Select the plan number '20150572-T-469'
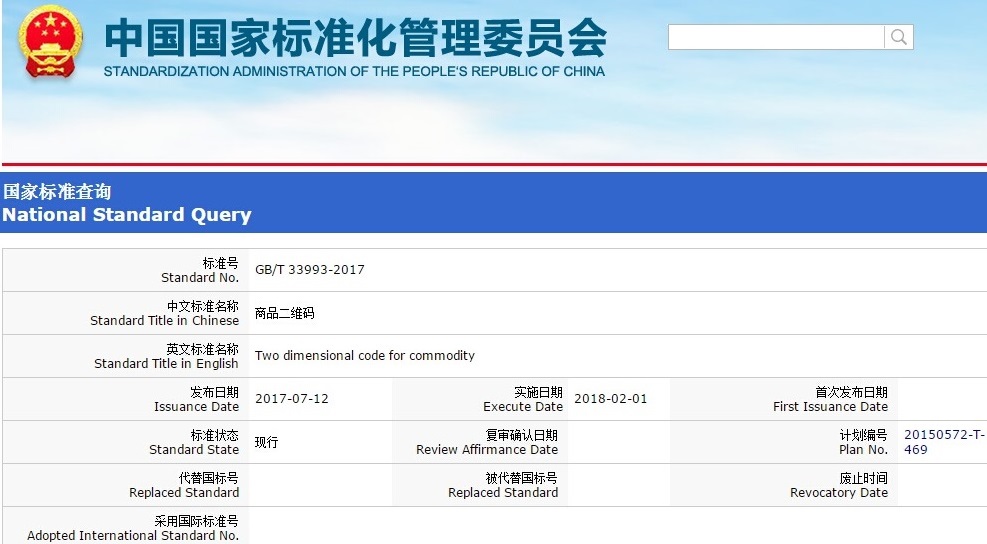Image resolution: width=987 pixels, height=544 pixels. click(x=944, y=442)
